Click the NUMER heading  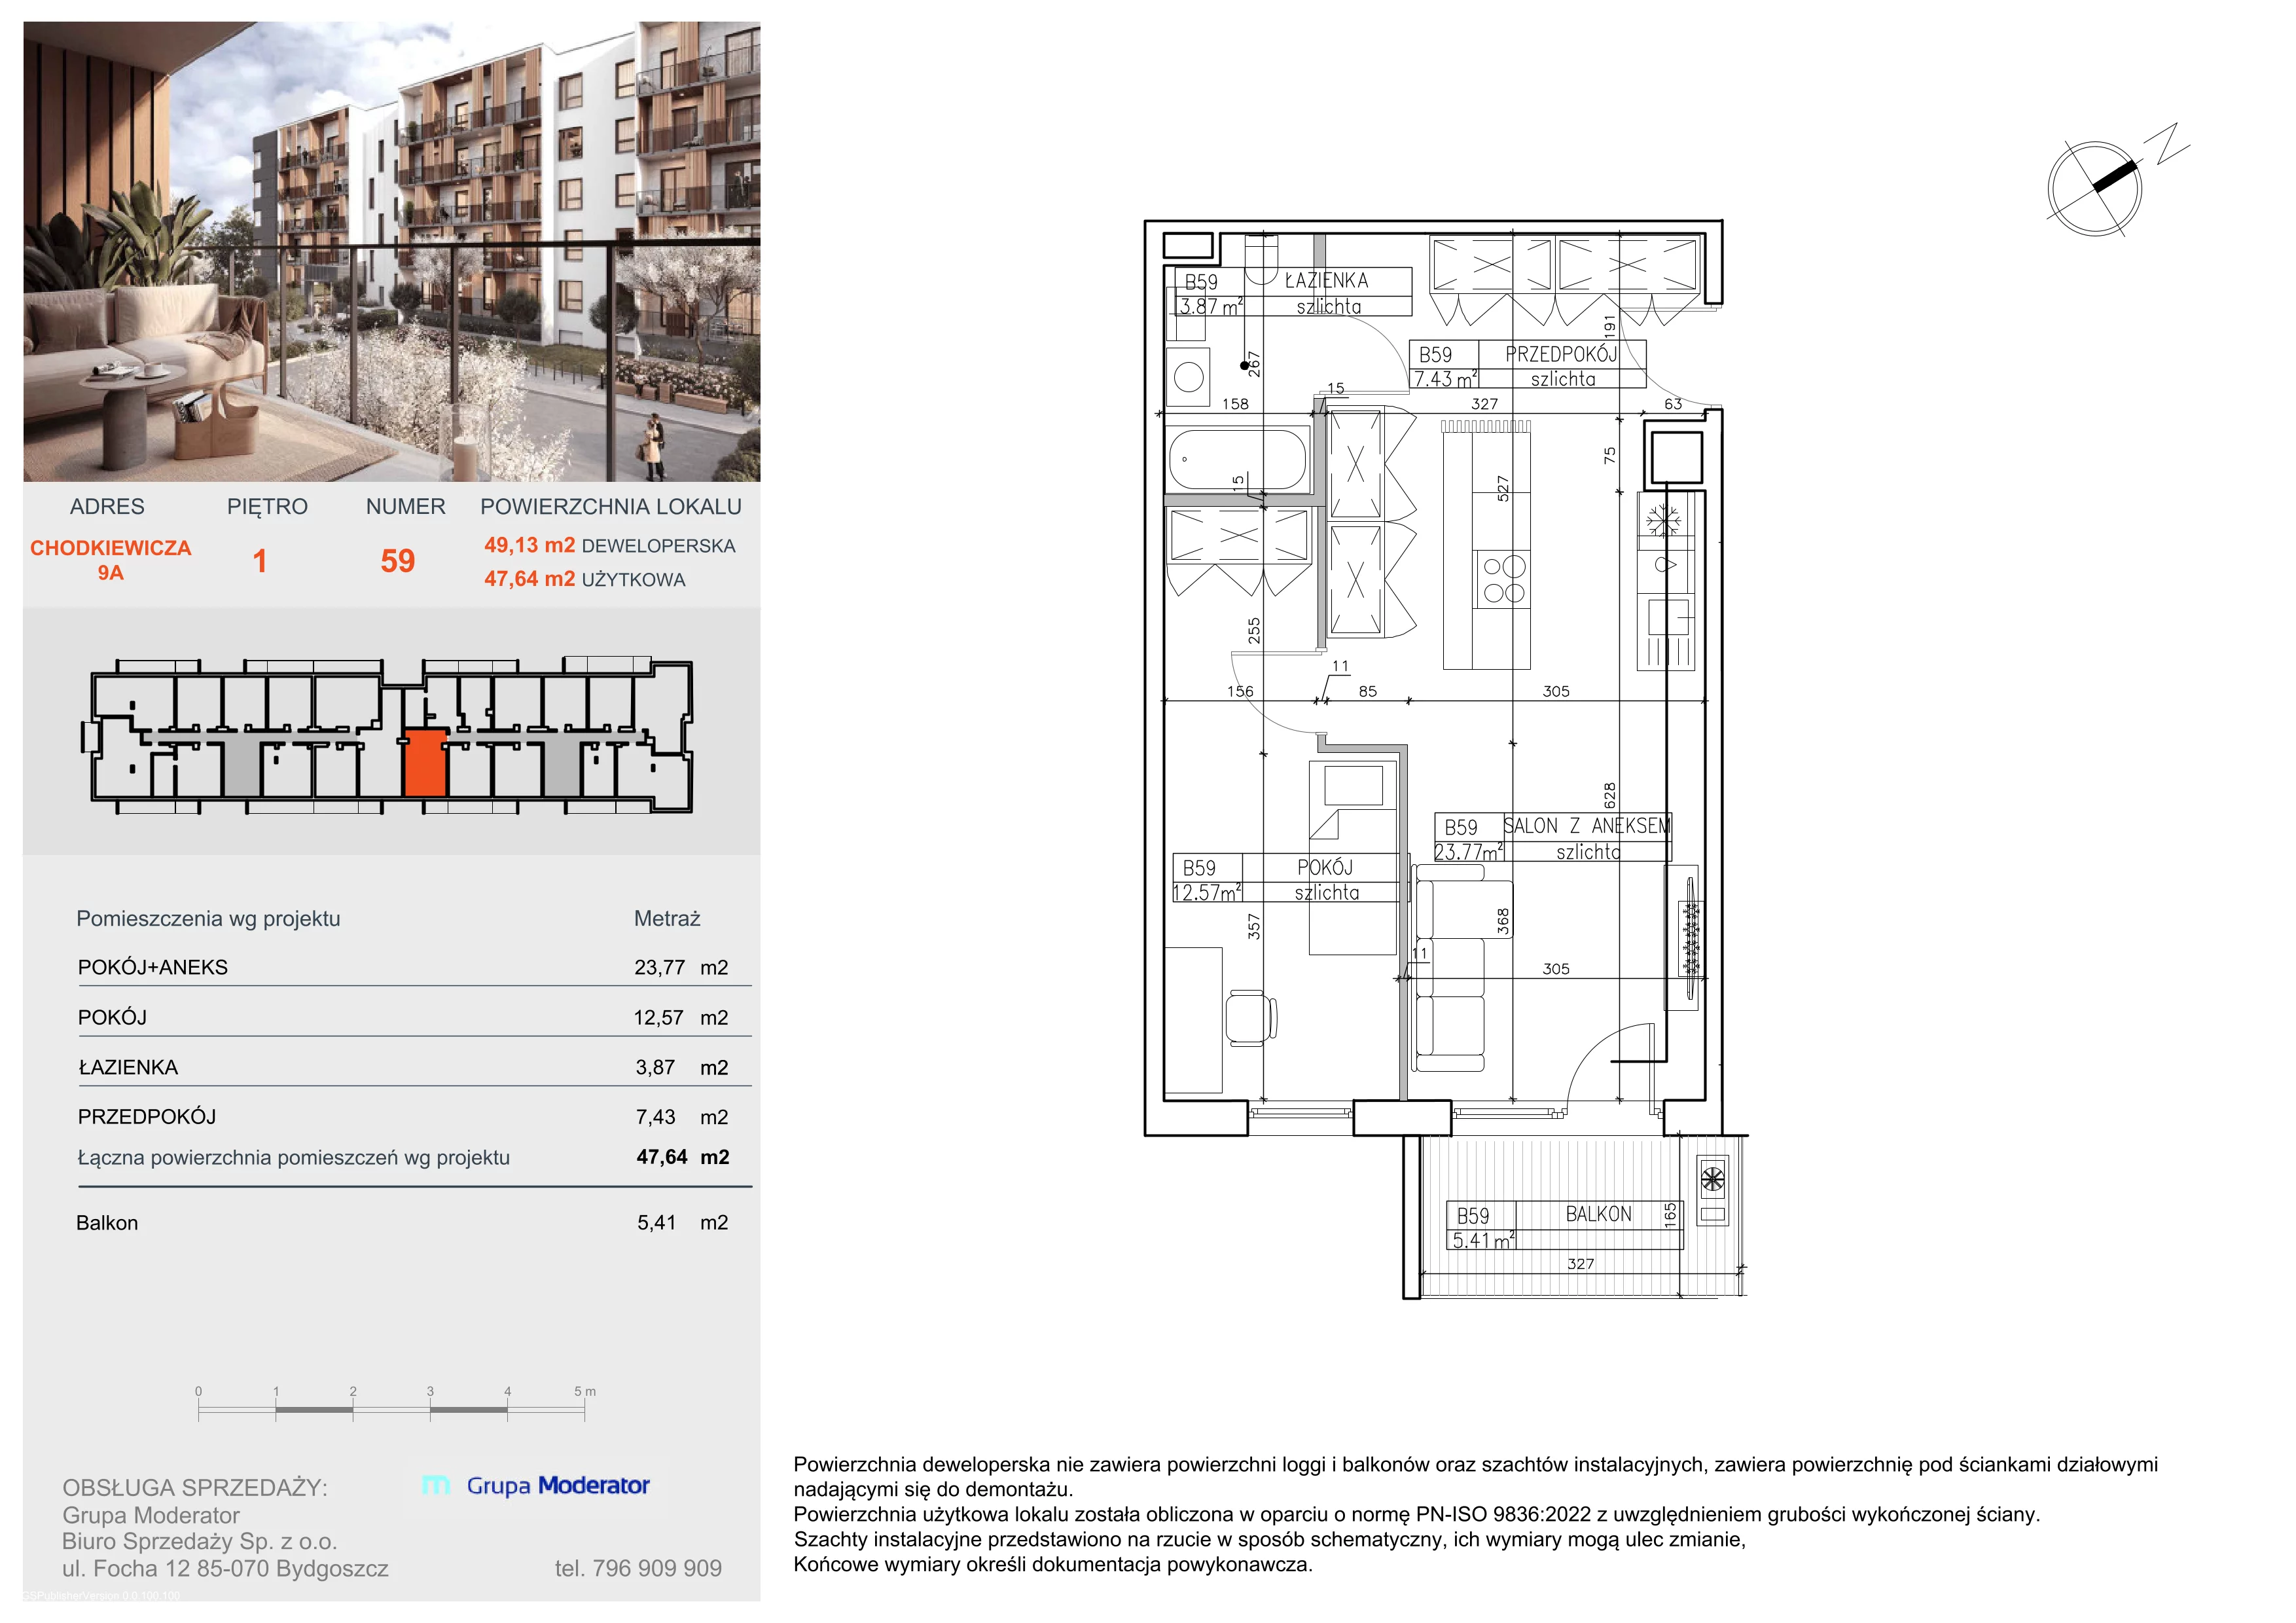pos(405,506)
